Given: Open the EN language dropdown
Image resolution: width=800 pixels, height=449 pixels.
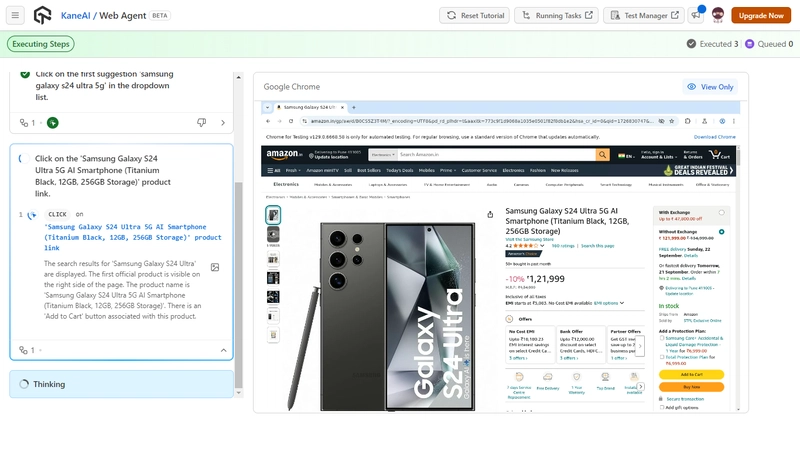Looking at the screenshot, I should click(x=627, y=156).
